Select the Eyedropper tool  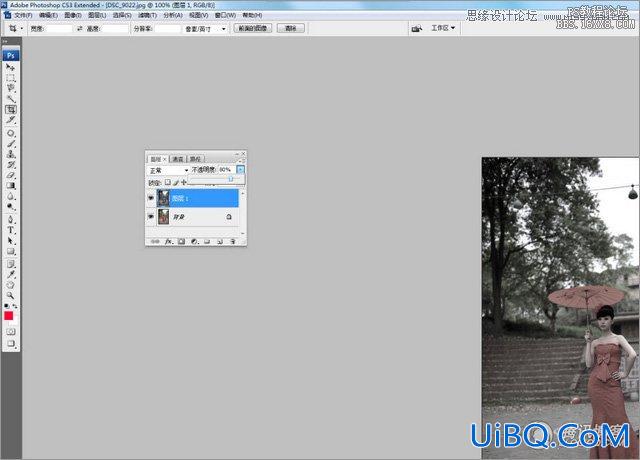tap(10, 274)
